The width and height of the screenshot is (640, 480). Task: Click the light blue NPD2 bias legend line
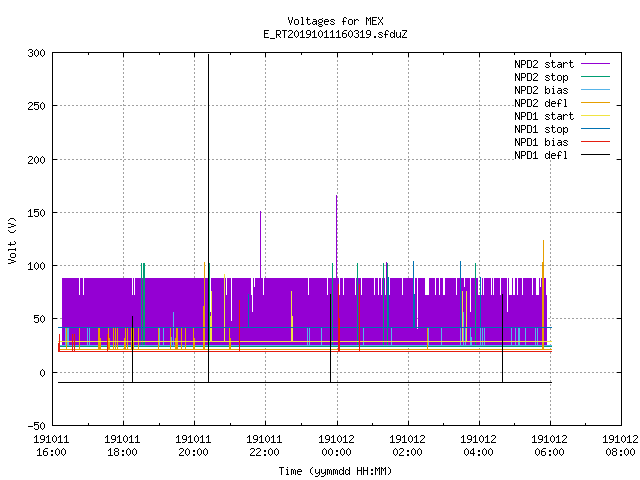(596, 89)
